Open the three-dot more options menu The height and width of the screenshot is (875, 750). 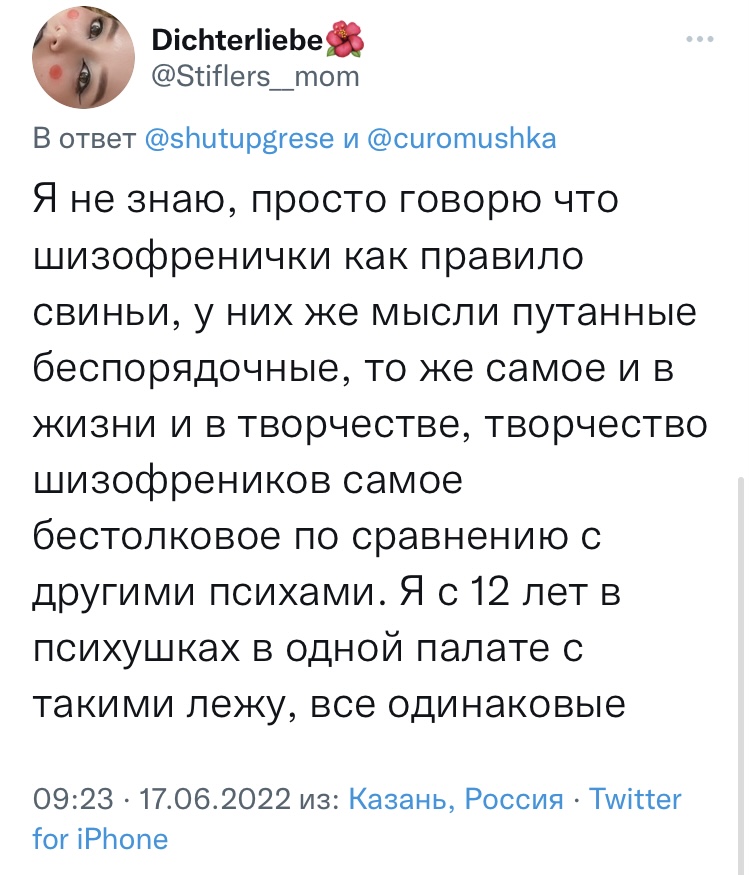tap(700, 40)
